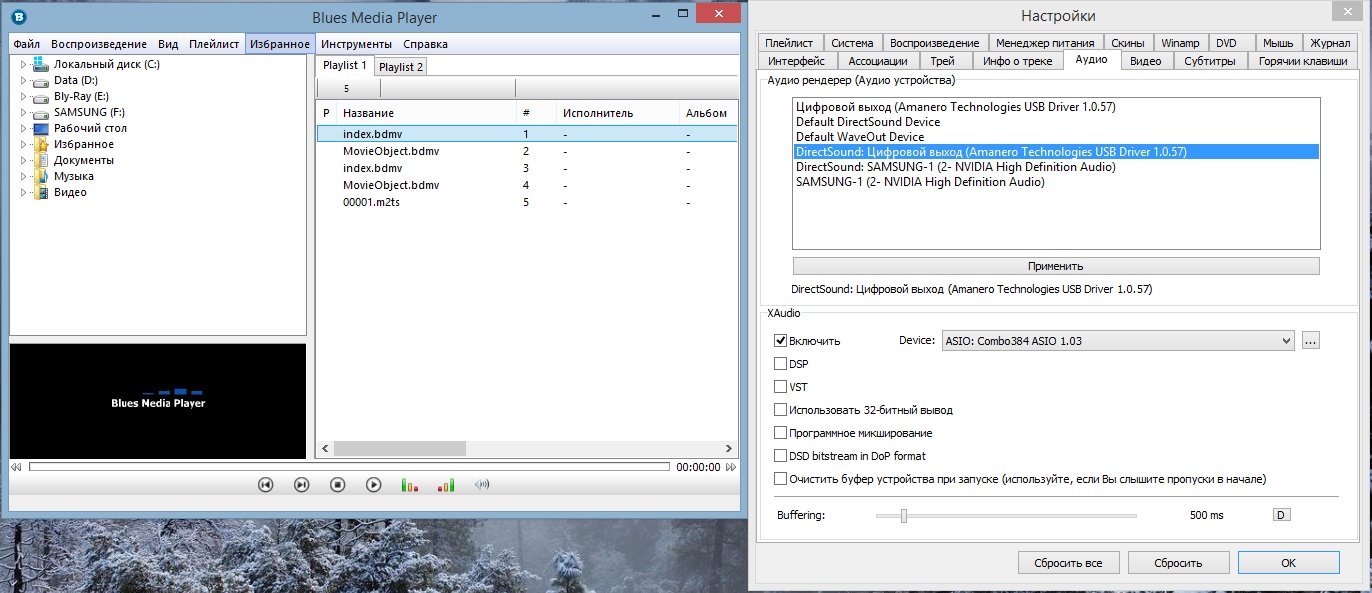The width and height of the screenshot is (1372, 593).
Task: Expand the Документы tree node
Action: tap(23, 160)
